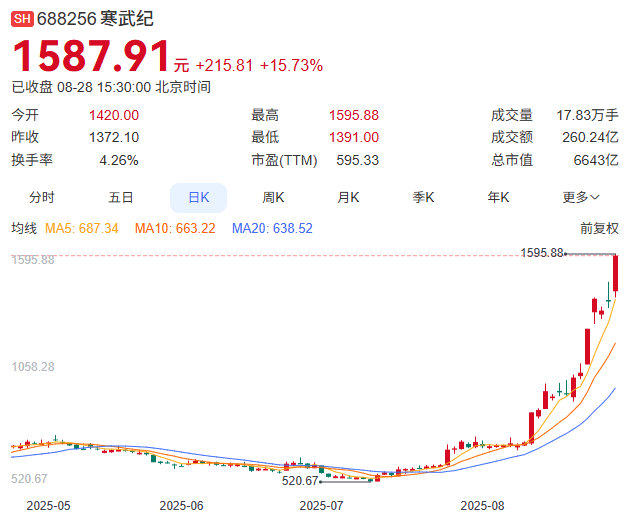Select the 日K daily candlestick tab
The image size is (629, 523).
(199, 198)
